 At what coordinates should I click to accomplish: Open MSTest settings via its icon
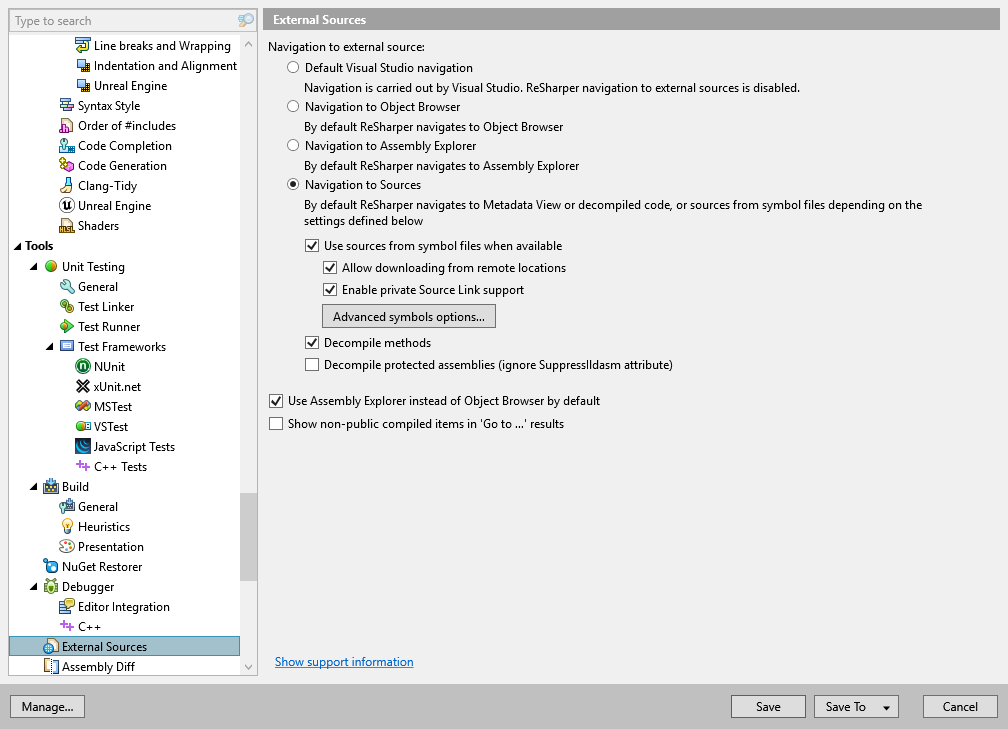click(81, 406)
